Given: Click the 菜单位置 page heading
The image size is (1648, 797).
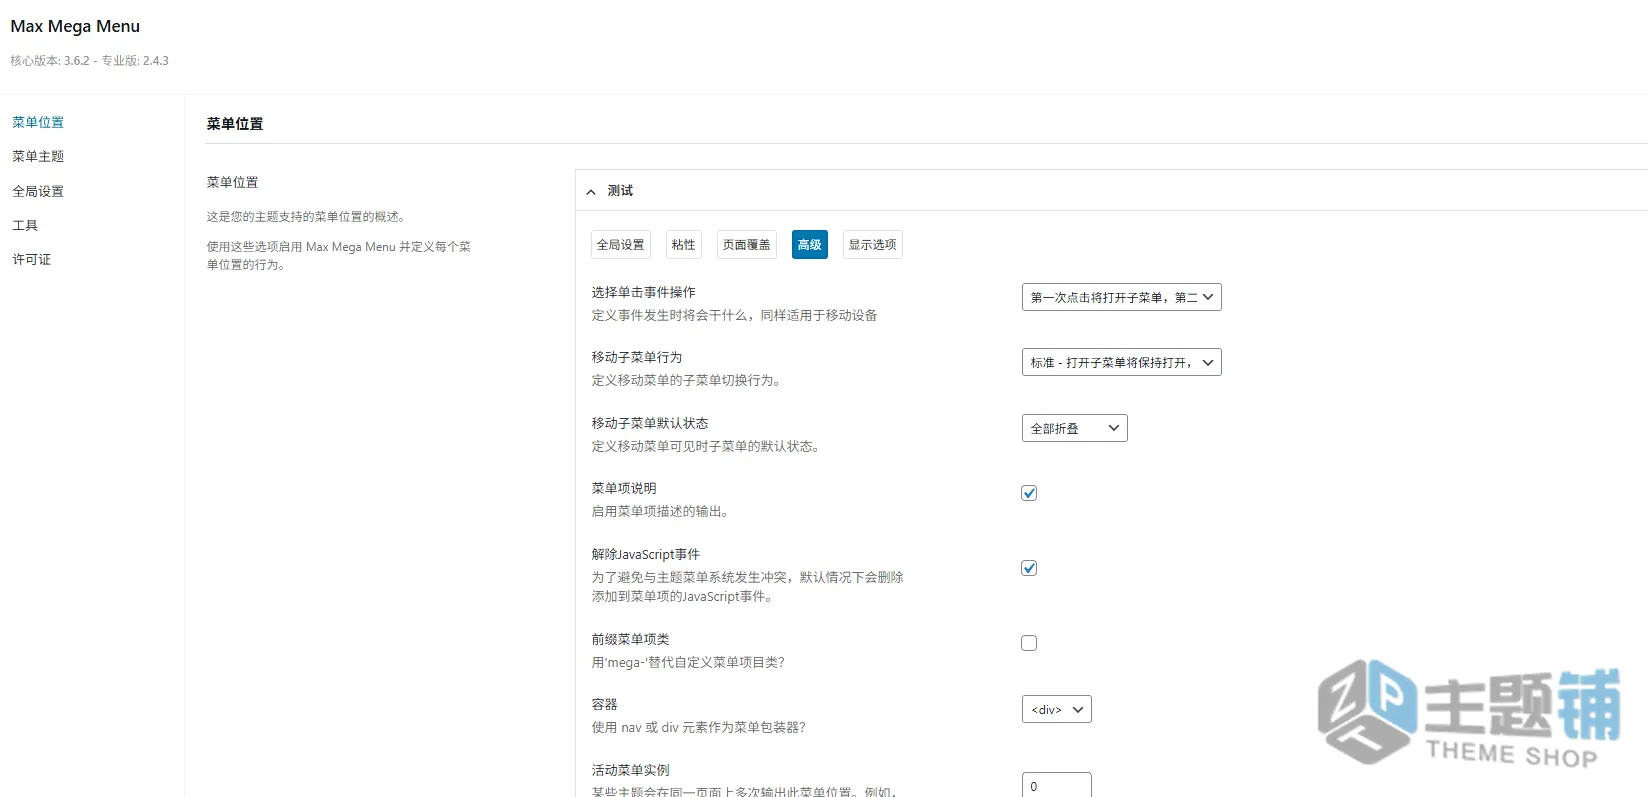Looking at the screenshot, I should click(x=235, y=124).
